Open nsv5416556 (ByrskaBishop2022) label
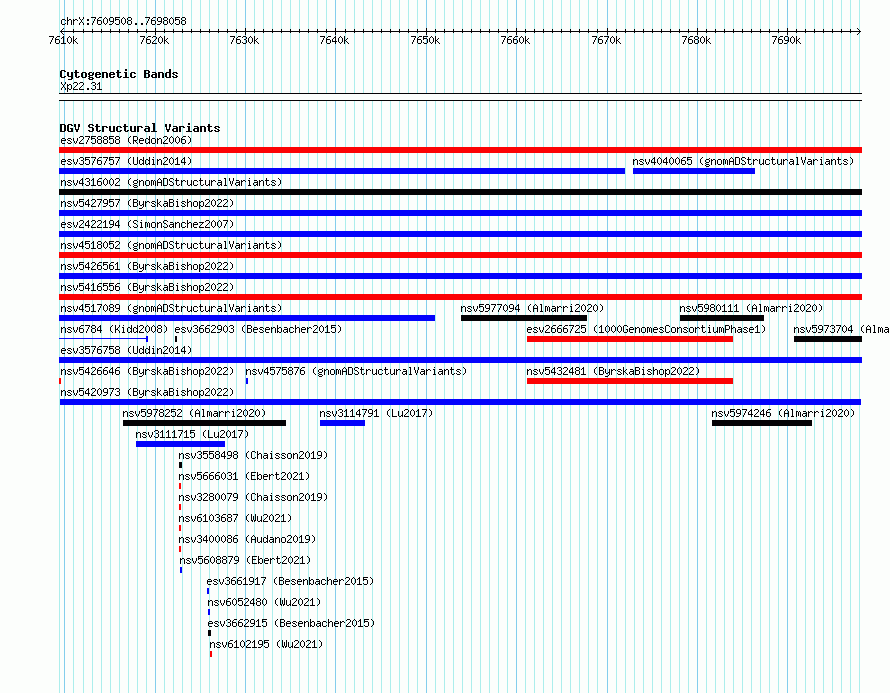Image resolution: width=890 pixels, height=693 pixels. click(x=147, y=287)
